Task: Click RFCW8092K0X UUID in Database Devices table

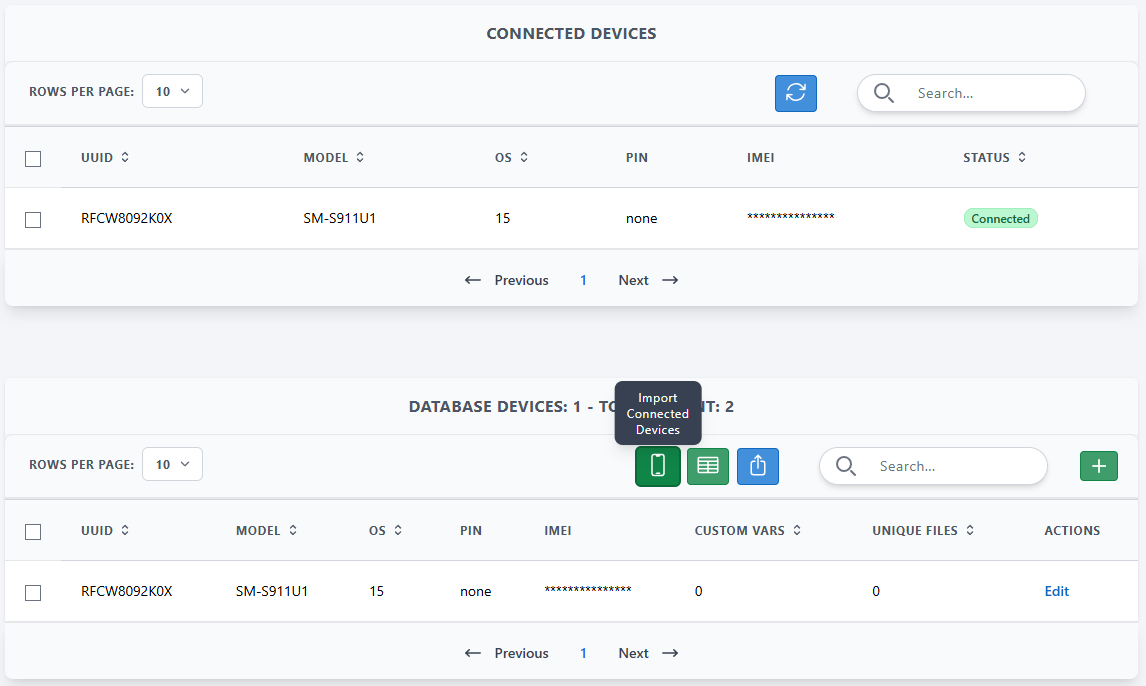Action: click(126, 591)
